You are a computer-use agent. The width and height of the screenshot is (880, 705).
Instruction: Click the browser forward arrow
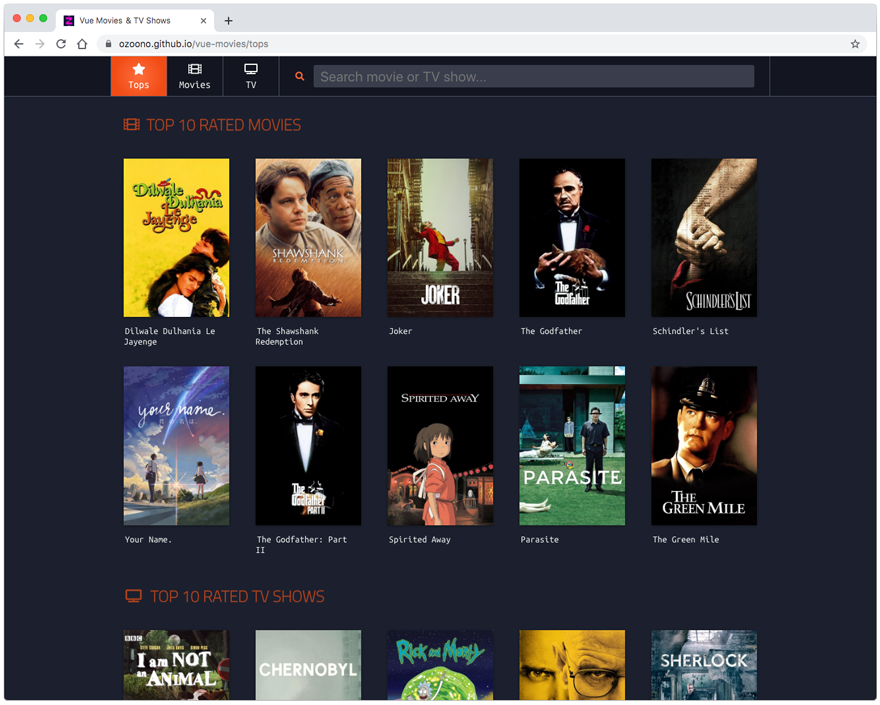(x=40, y=44)
